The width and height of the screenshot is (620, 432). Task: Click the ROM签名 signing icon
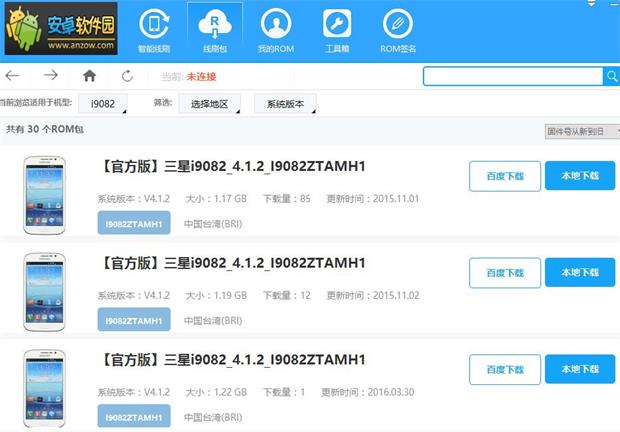[399, 27]
